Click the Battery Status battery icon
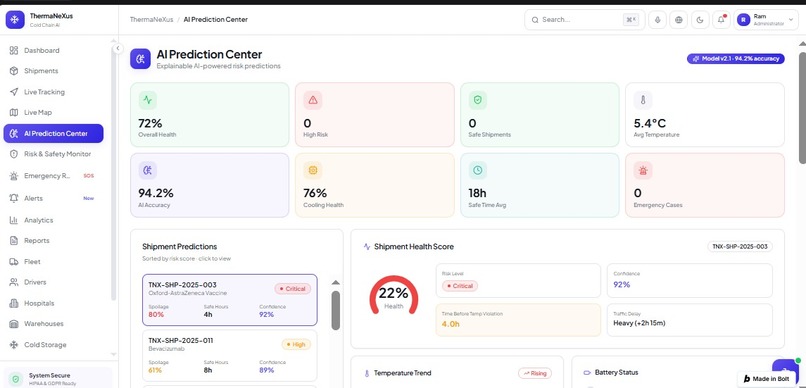This screenshot has width=806, height=388. click(587, 373)
